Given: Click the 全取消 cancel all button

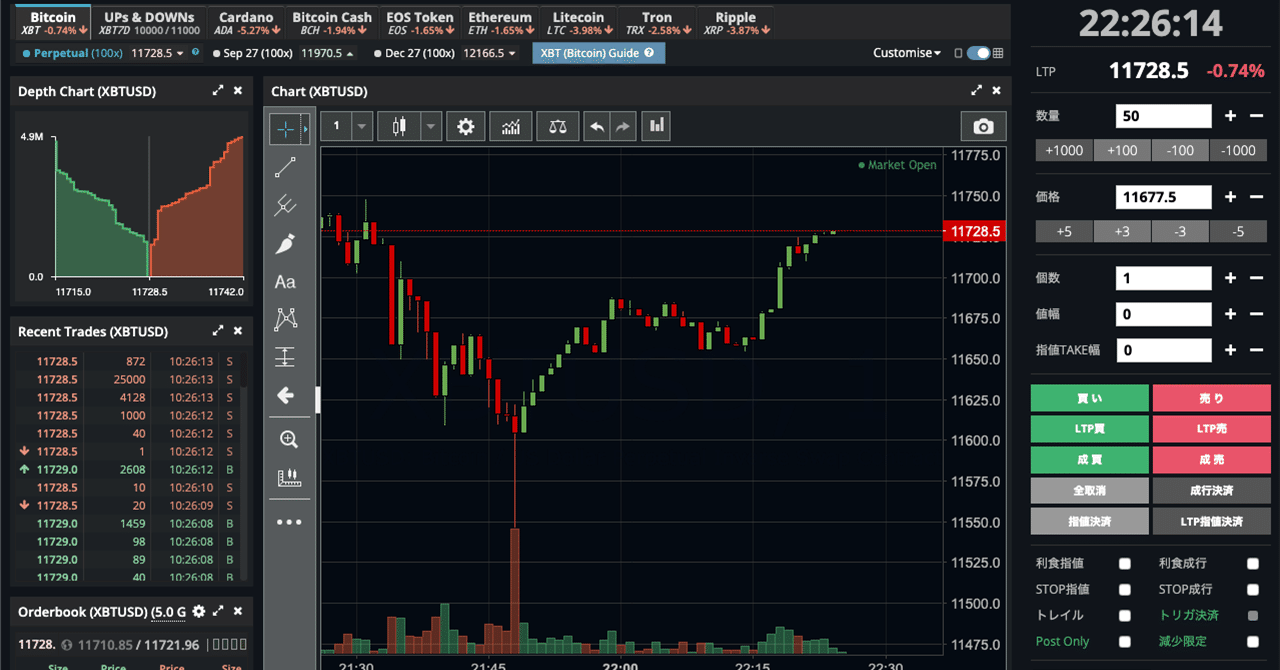Looking at the screenshot, I should (x=1090, y=491).
